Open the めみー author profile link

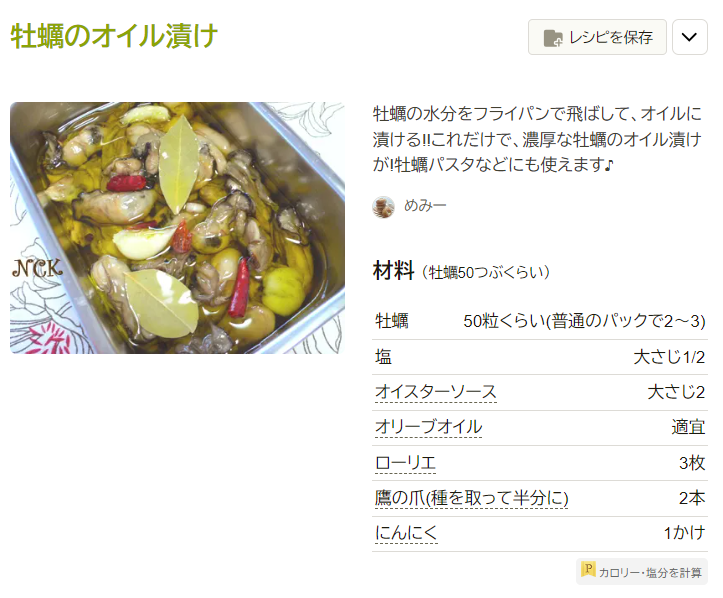425,206
